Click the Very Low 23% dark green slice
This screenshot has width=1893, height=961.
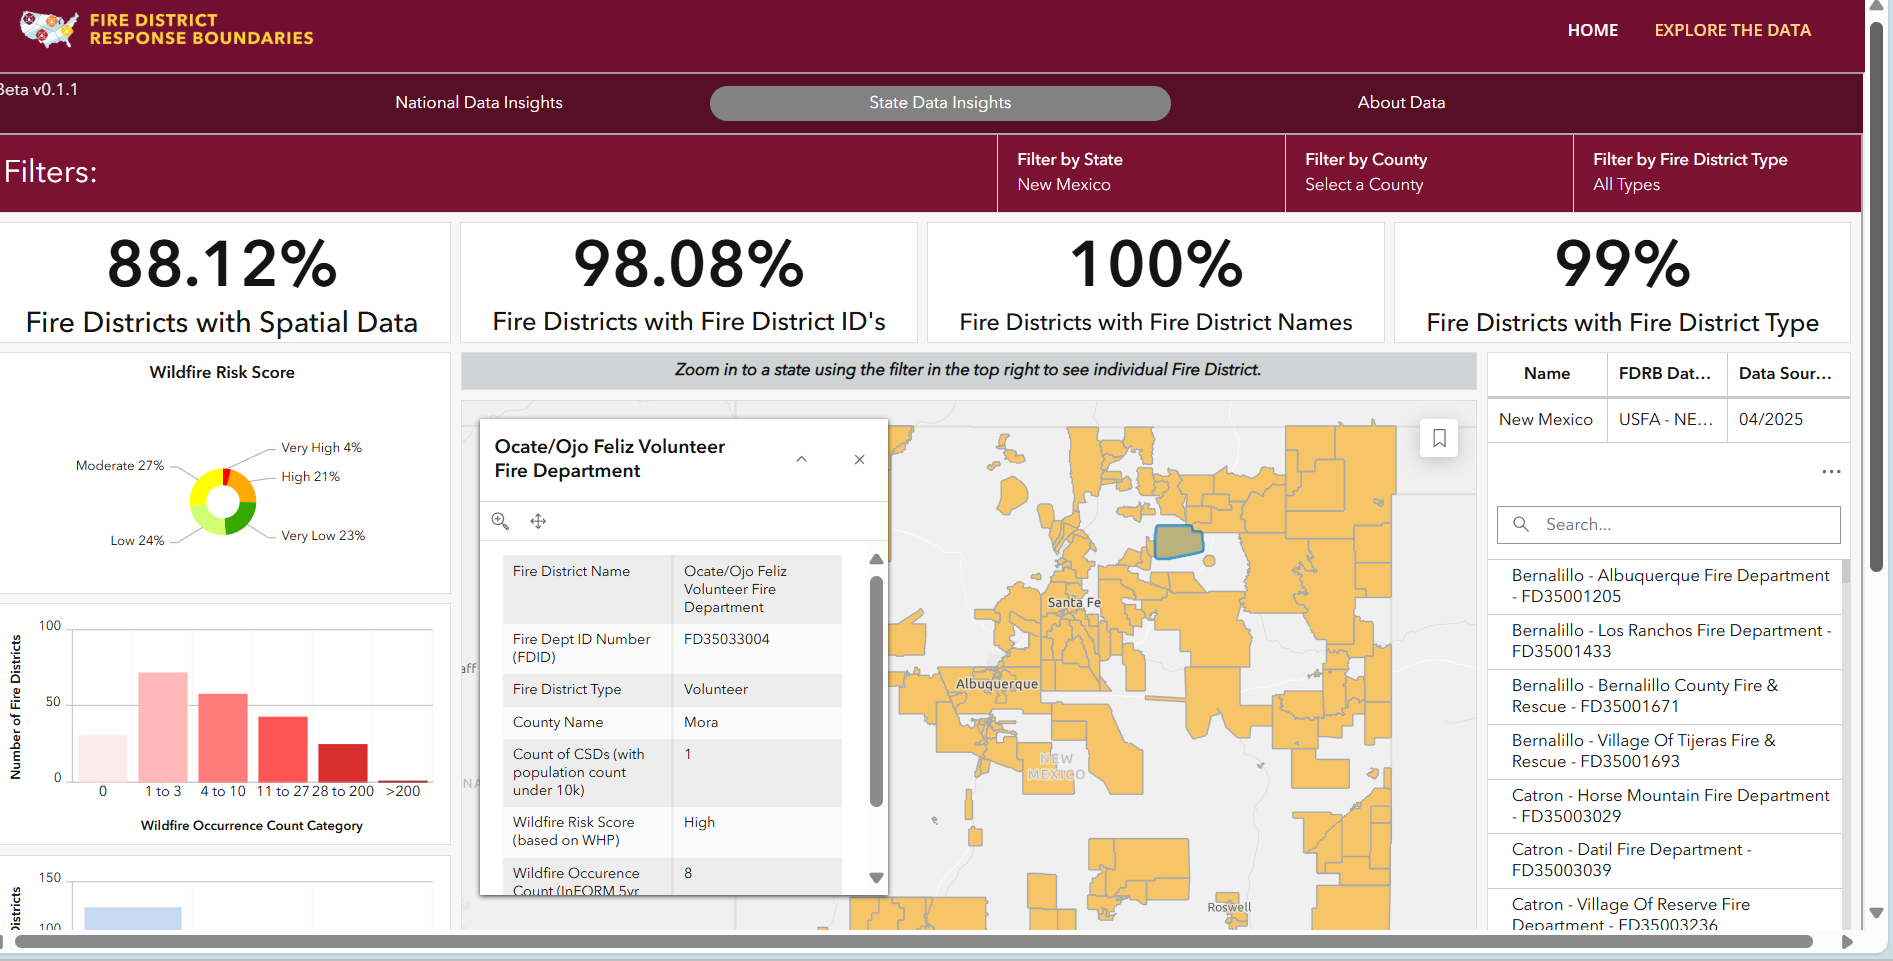241,518
